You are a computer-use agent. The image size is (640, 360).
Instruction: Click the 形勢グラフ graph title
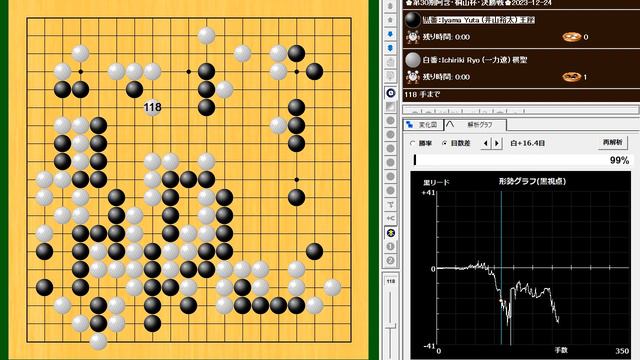click(532, 181)
